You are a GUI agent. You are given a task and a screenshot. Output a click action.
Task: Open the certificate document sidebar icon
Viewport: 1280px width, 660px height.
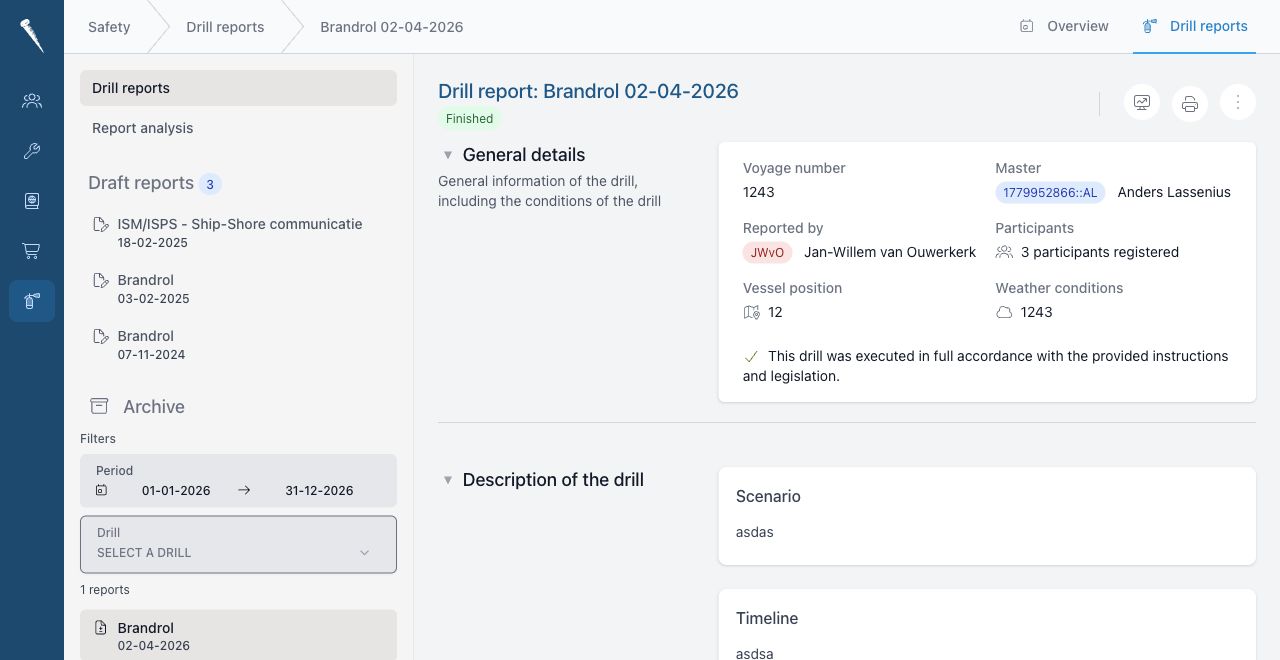[x=32, y=201]
